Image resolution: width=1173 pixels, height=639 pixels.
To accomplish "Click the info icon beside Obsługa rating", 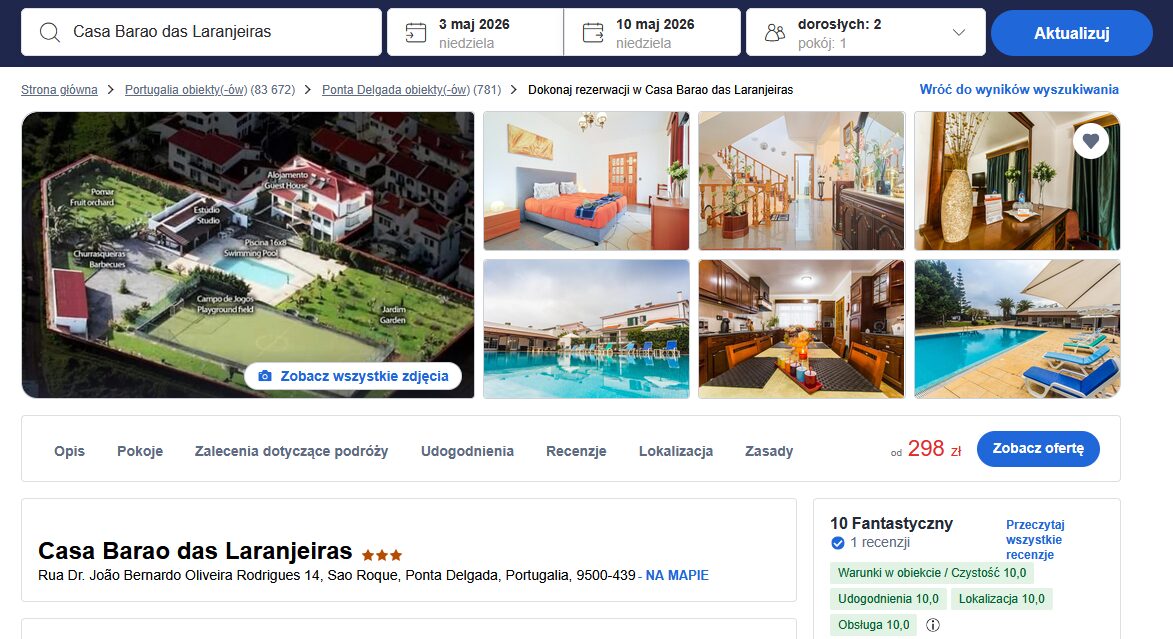I will click(933, 625).
